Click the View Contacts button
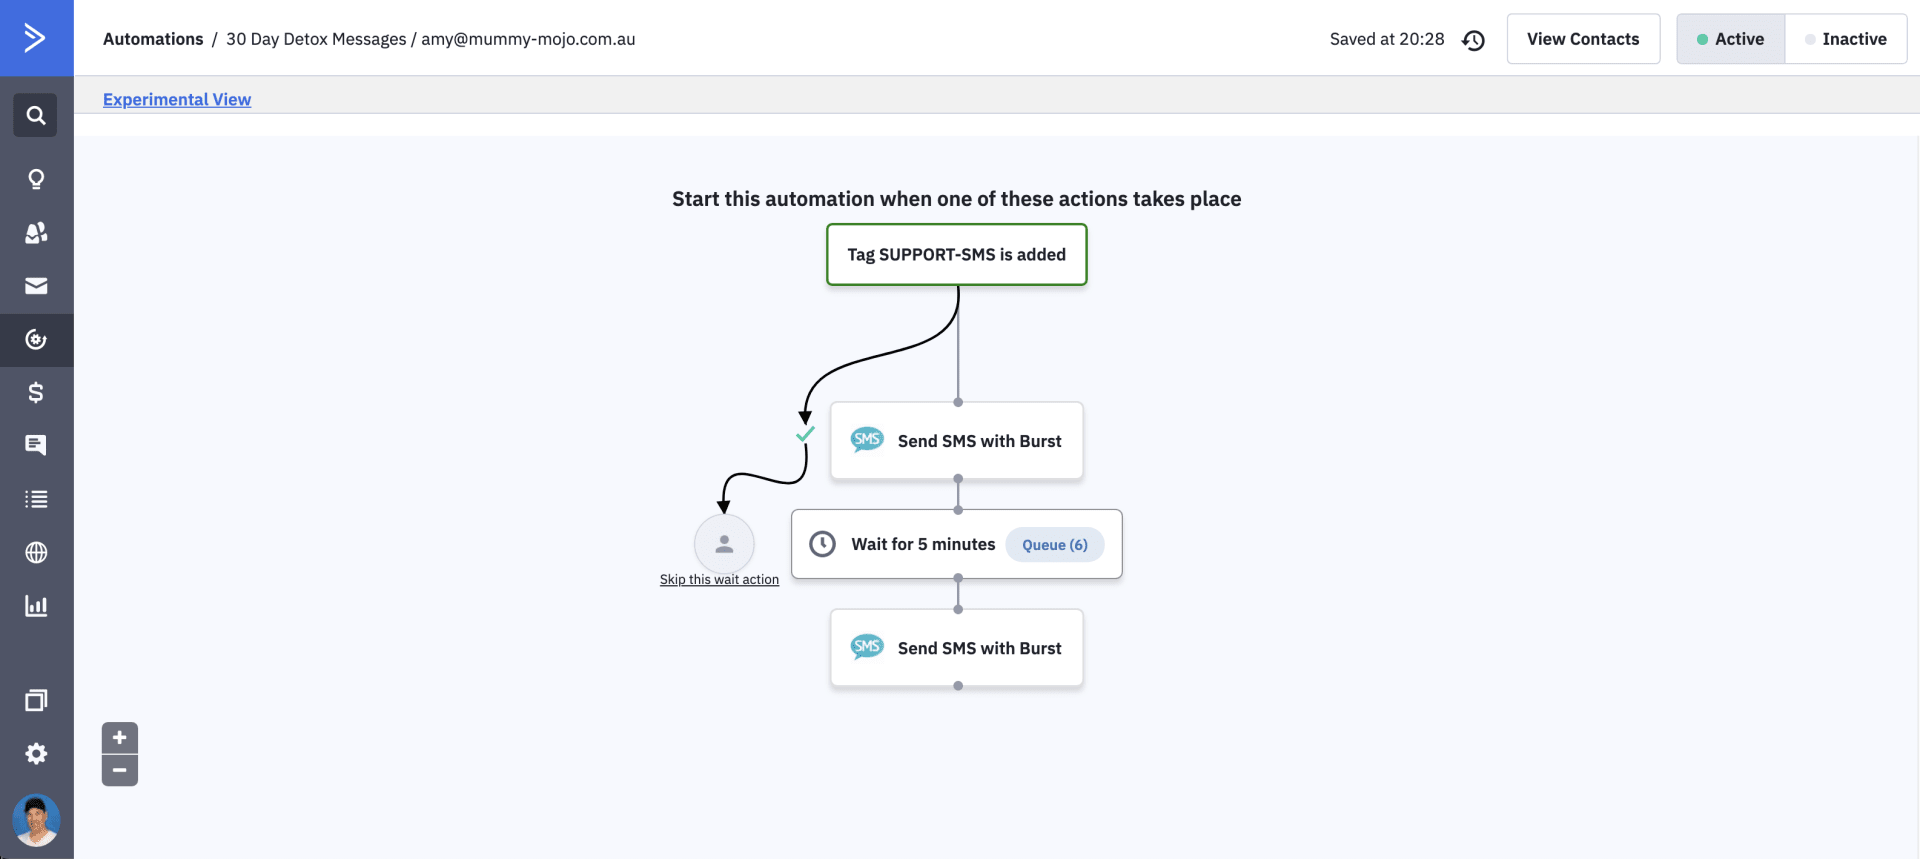 [1583, 39]
